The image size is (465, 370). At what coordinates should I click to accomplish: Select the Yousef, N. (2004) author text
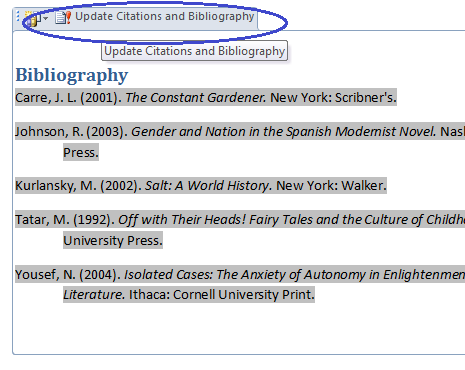68,274
